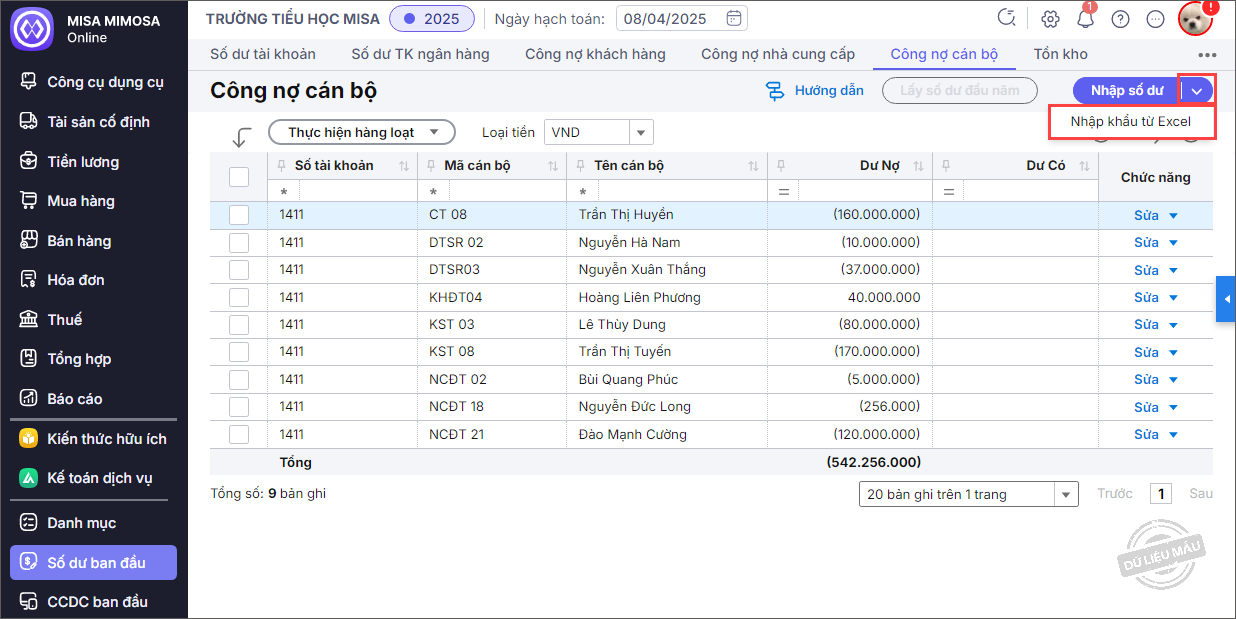Click the refresh data icon in header
Viewport: 1236px width, 619px height.
click(1007, 18)
